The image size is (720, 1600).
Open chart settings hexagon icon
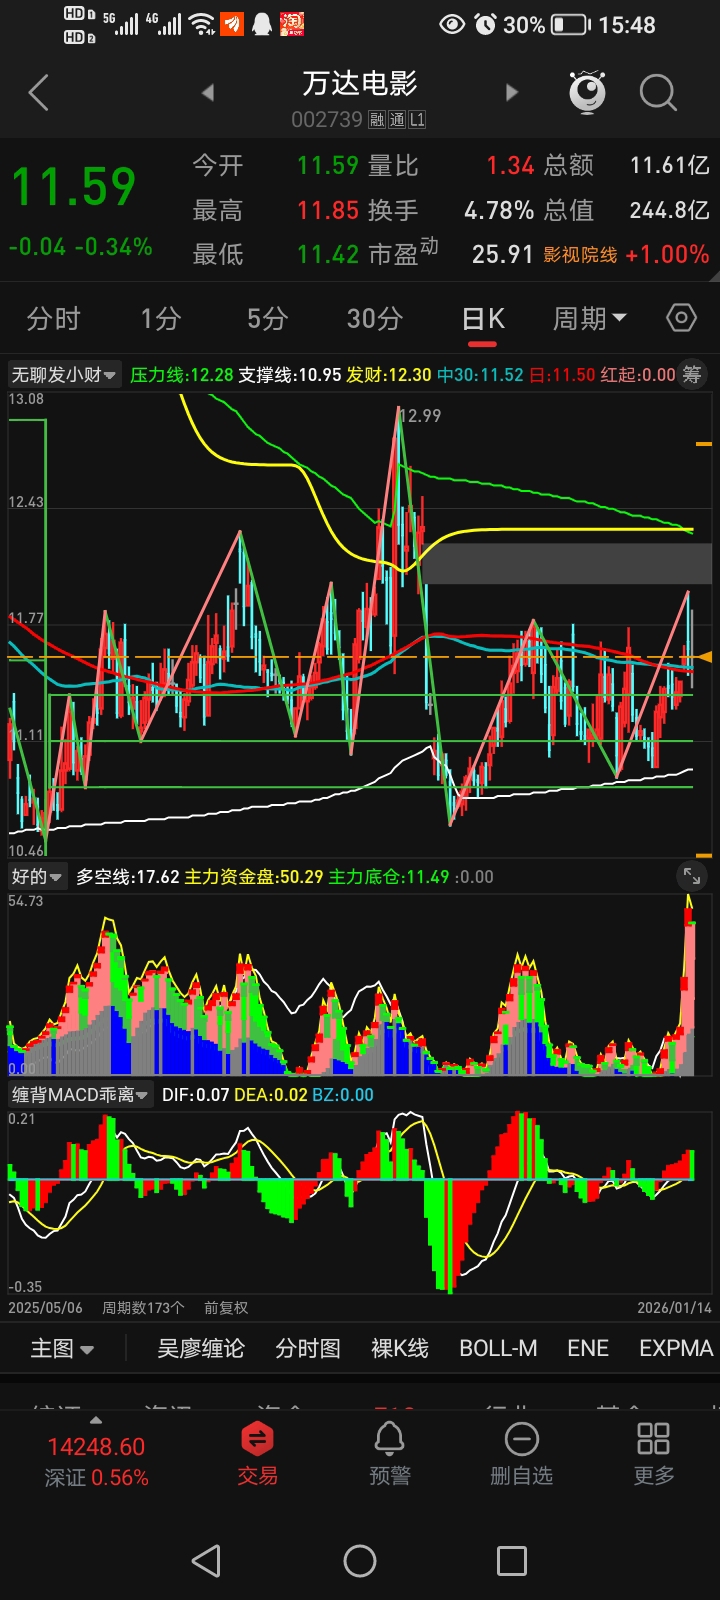681,318
